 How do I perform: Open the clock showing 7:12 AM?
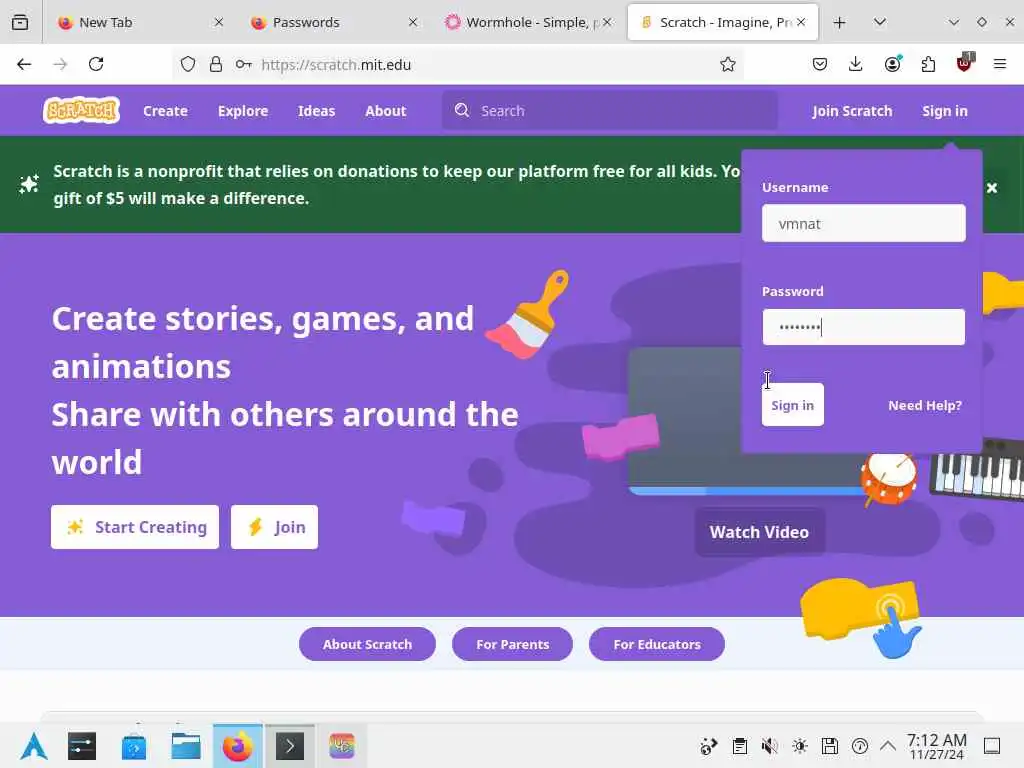click(937, 746)
